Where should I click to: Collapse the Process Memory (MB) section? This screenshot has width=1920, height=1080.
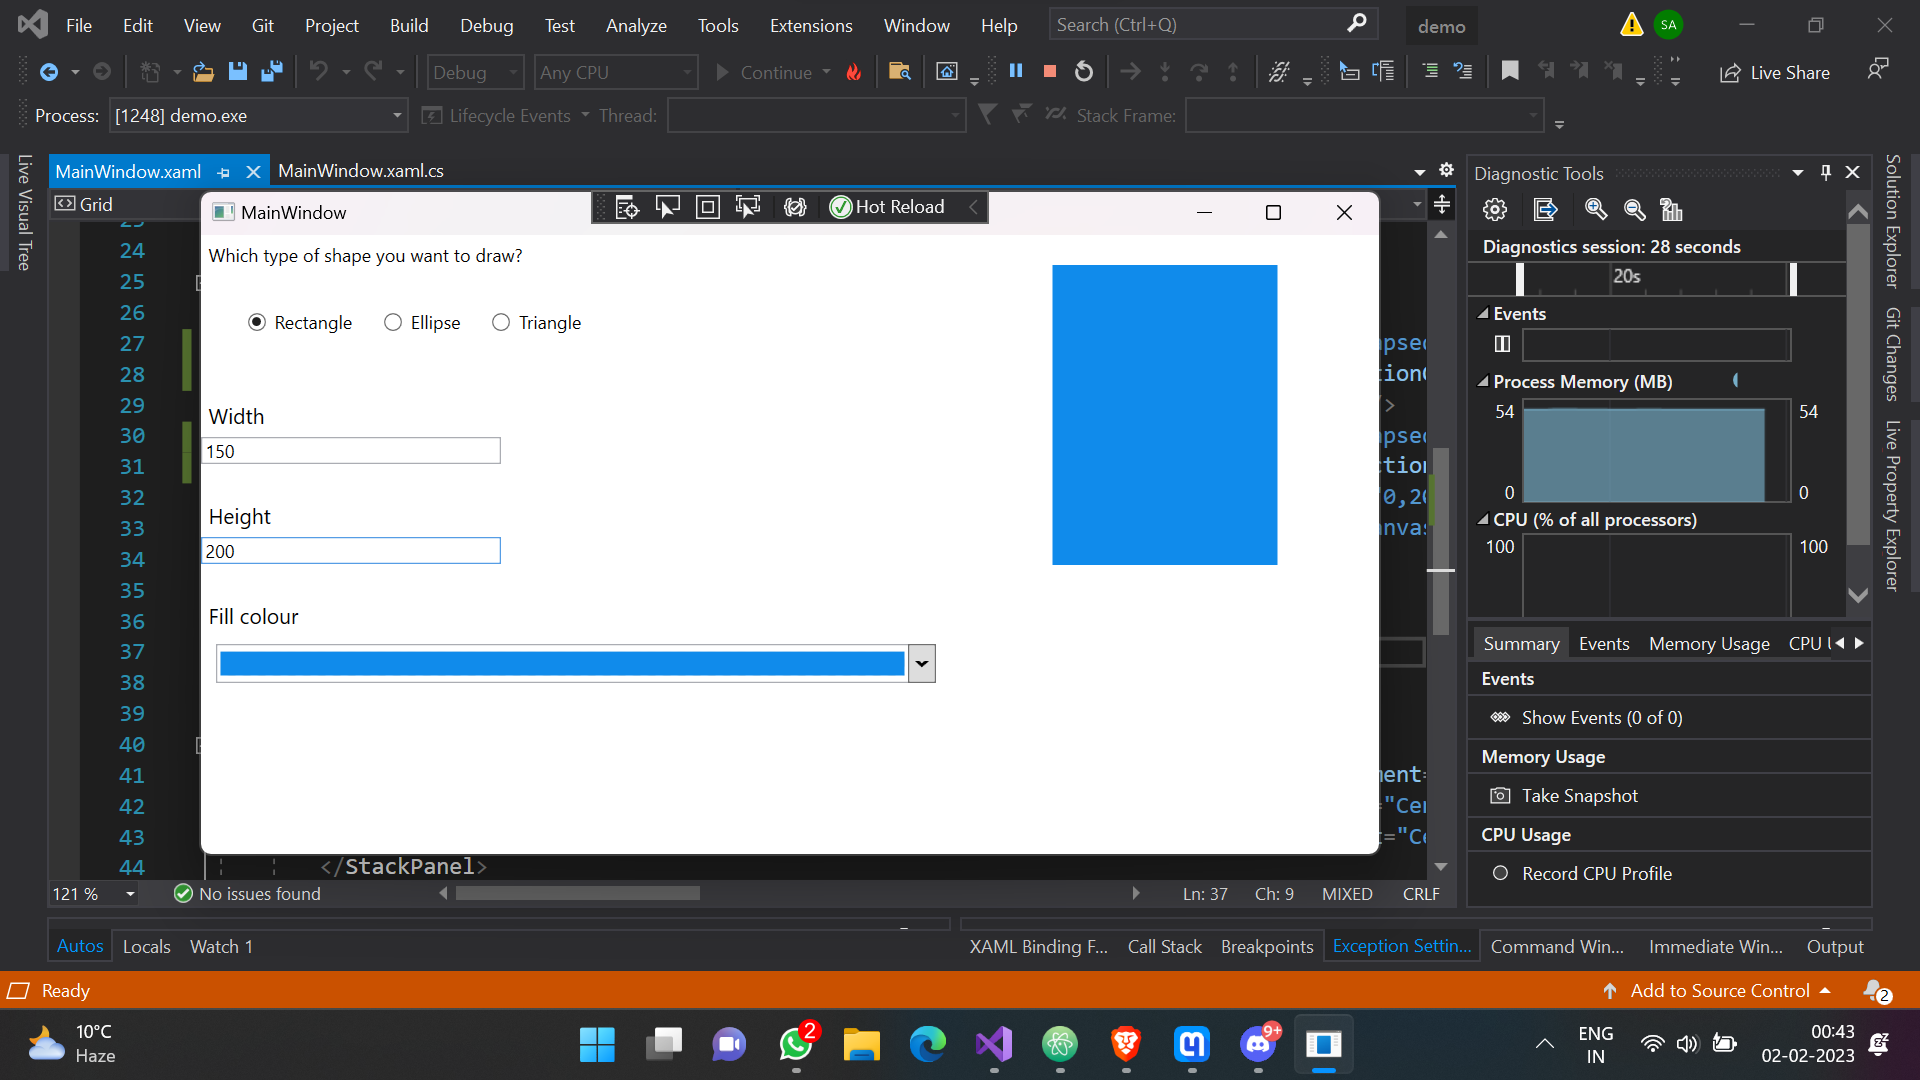(x=1484, y=382)
